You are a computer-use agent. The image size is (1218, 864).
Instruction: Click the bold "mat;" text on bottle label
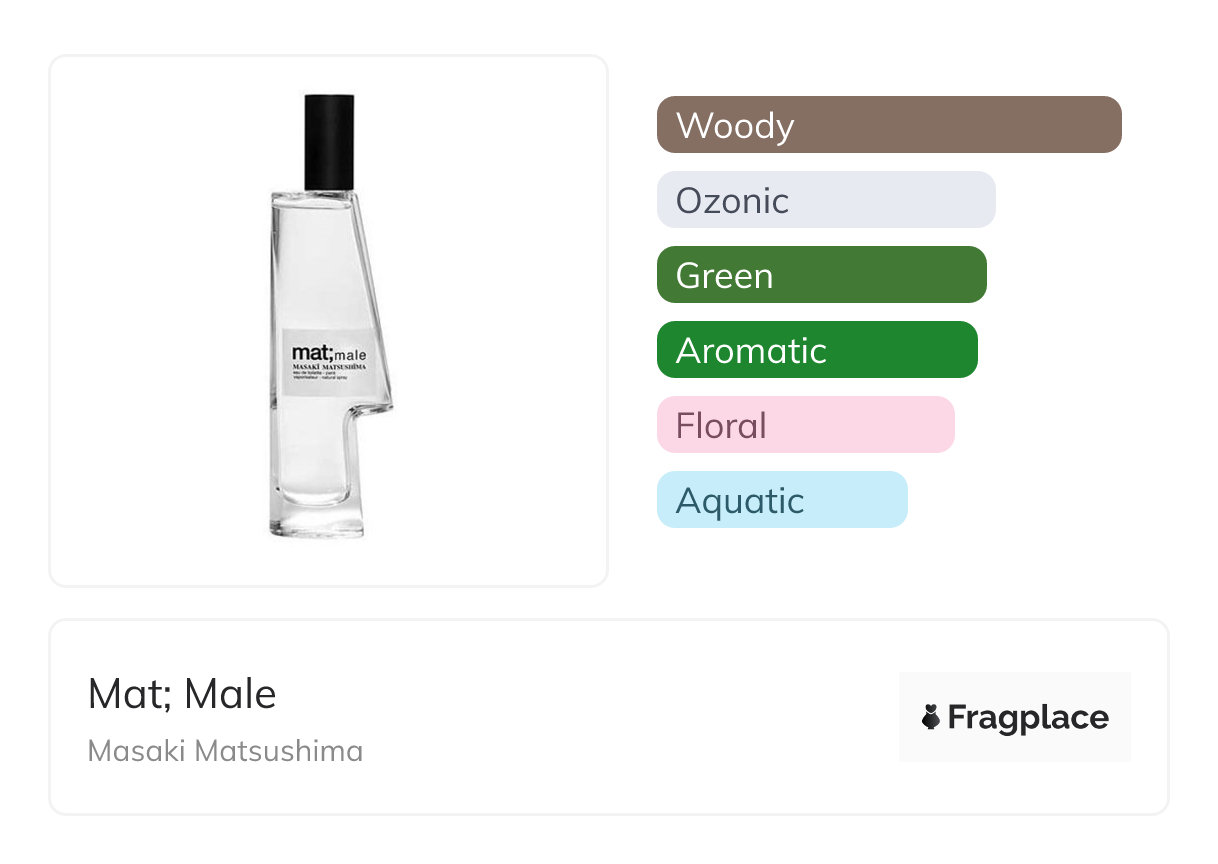coord(310,353)
